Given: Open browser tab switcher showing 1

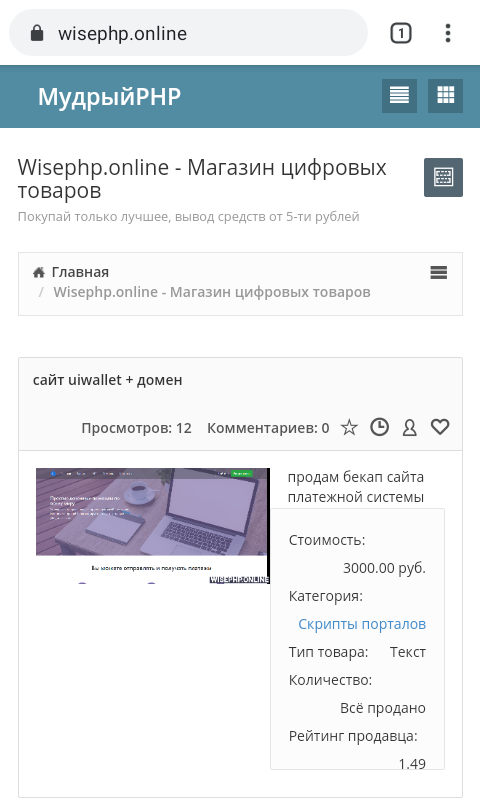Looking at the screenshot, I should pyautogui.click(x=401, y=34).
